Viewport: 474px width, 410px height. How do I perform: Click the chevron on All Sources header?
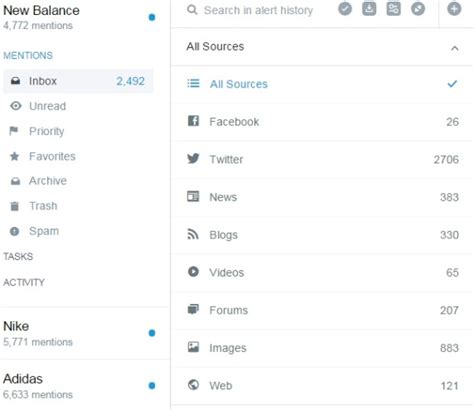[x=454, y=48]
